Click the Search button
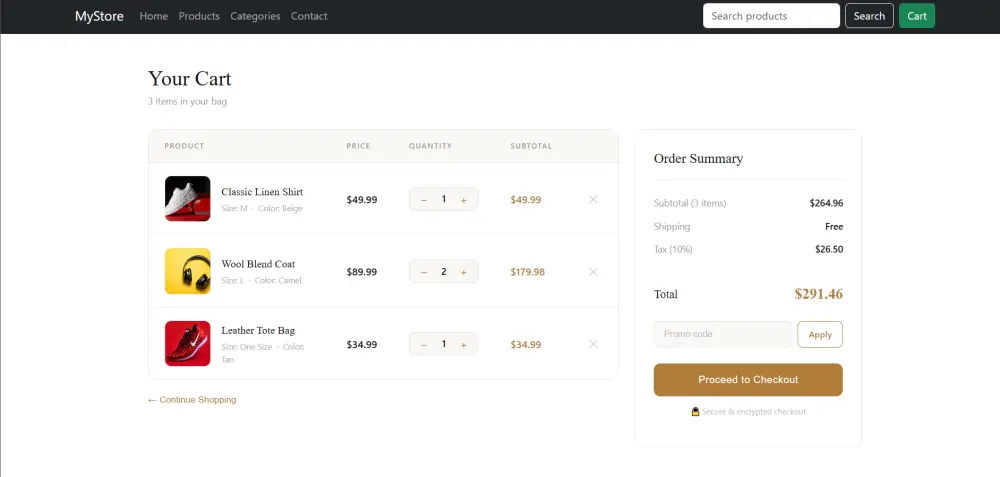 click(869, 16)
